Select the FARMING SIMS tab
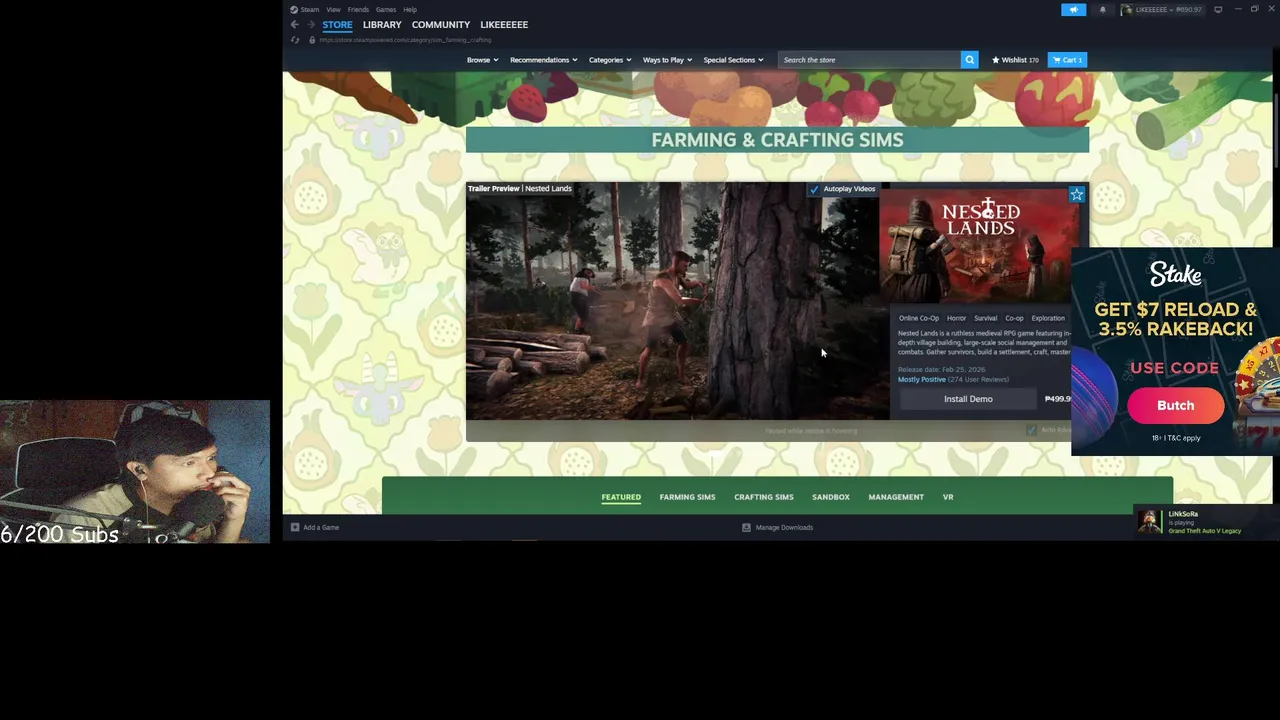 [x=687, y=497]
